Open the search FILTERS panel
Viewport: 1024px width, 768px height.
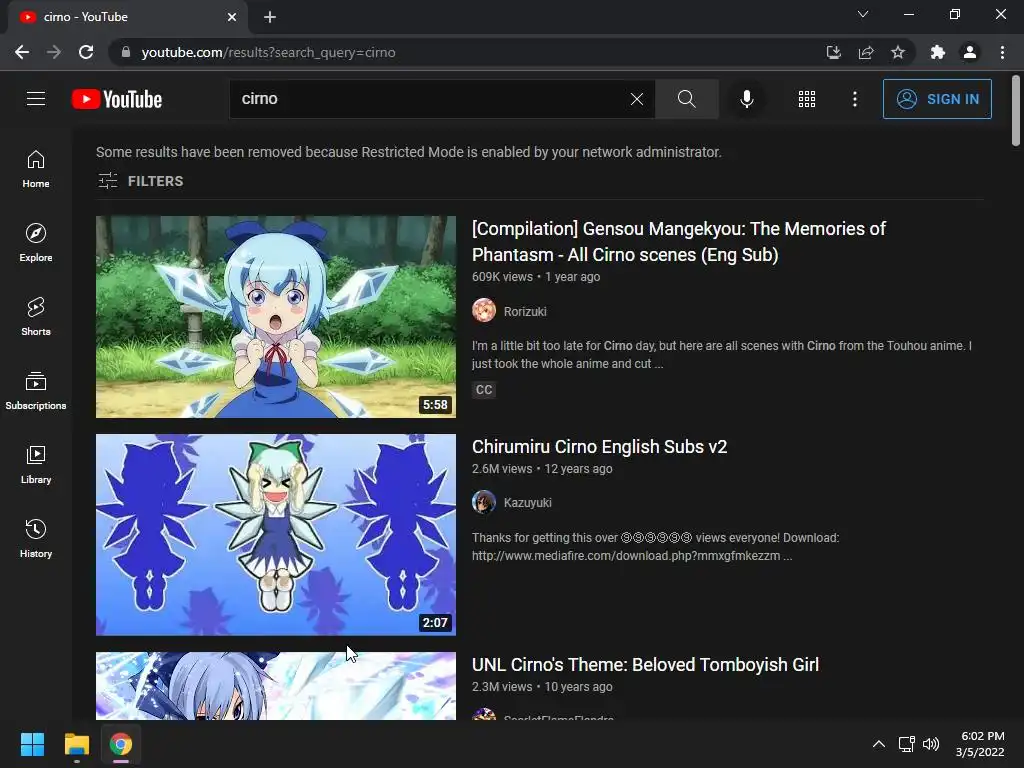click(140, 181)
